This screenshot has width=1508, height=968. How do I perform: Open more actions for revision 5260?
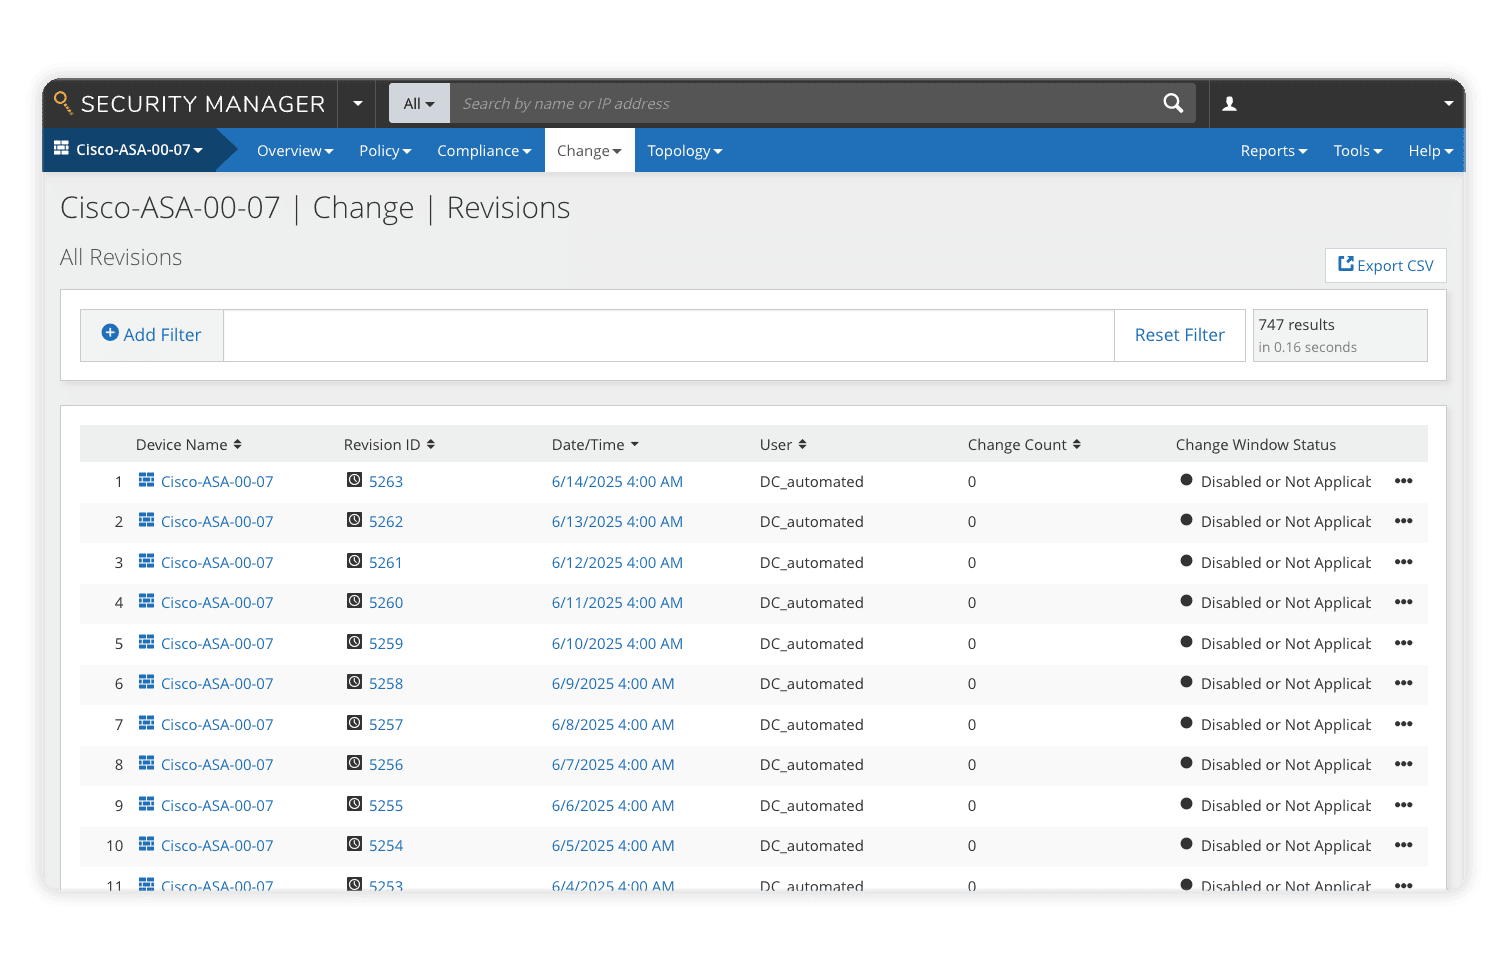pyautogui.click(x=1404, y=602)
